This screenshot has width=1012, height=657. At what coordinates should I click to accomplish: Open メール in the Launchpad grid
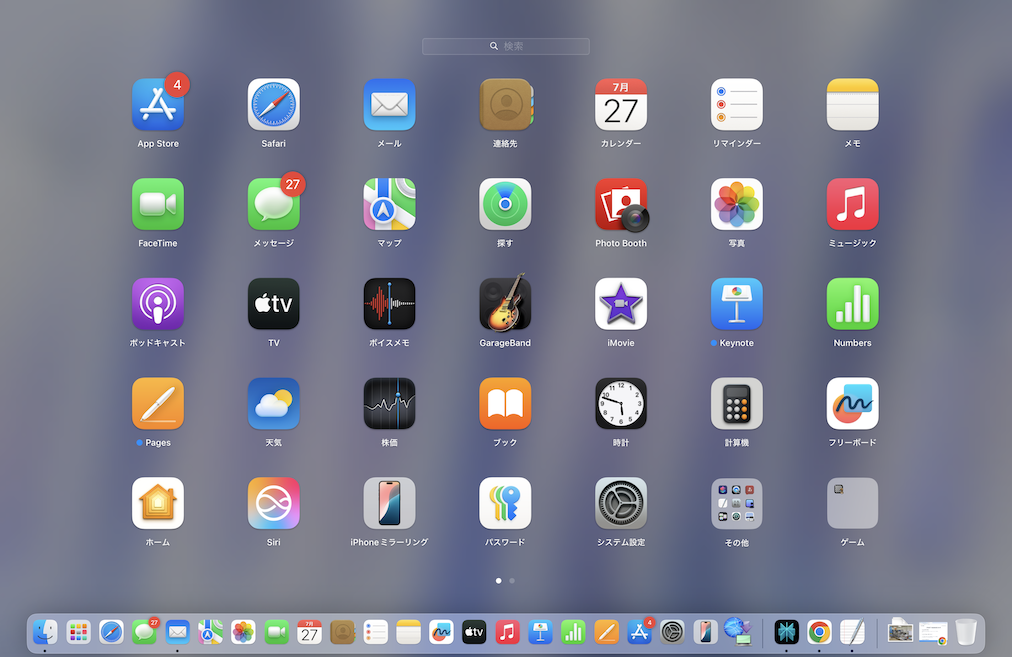tap(389, 105)
